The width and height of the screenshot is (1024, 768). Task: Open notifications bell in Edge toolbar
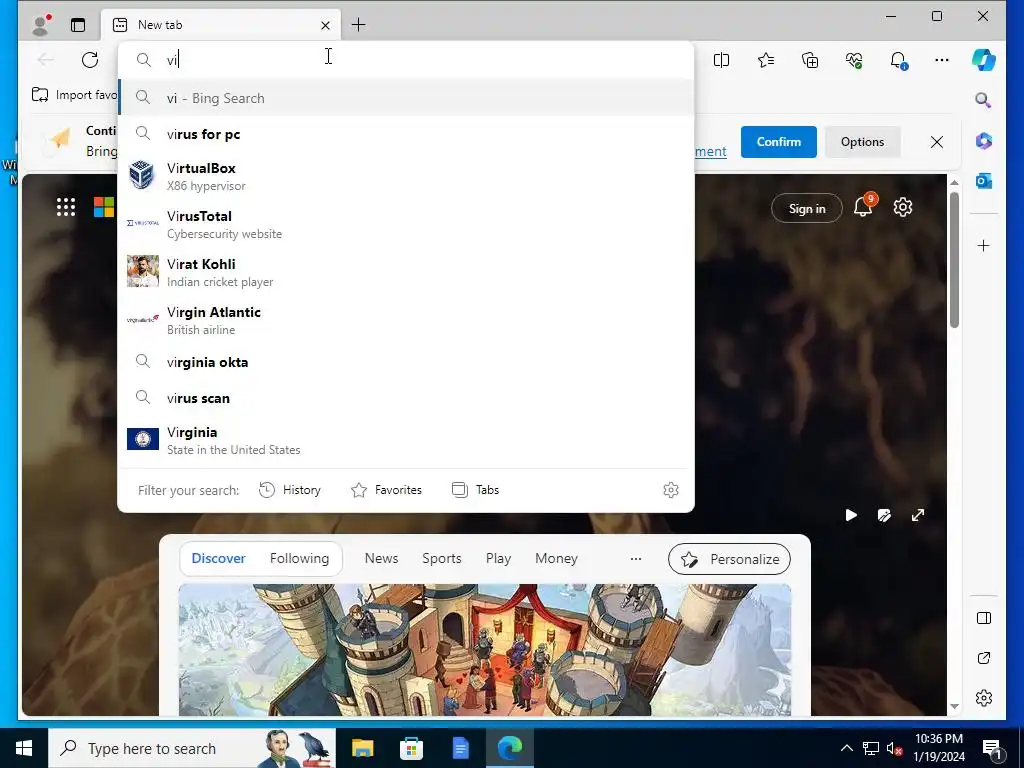tap(899, 60)
